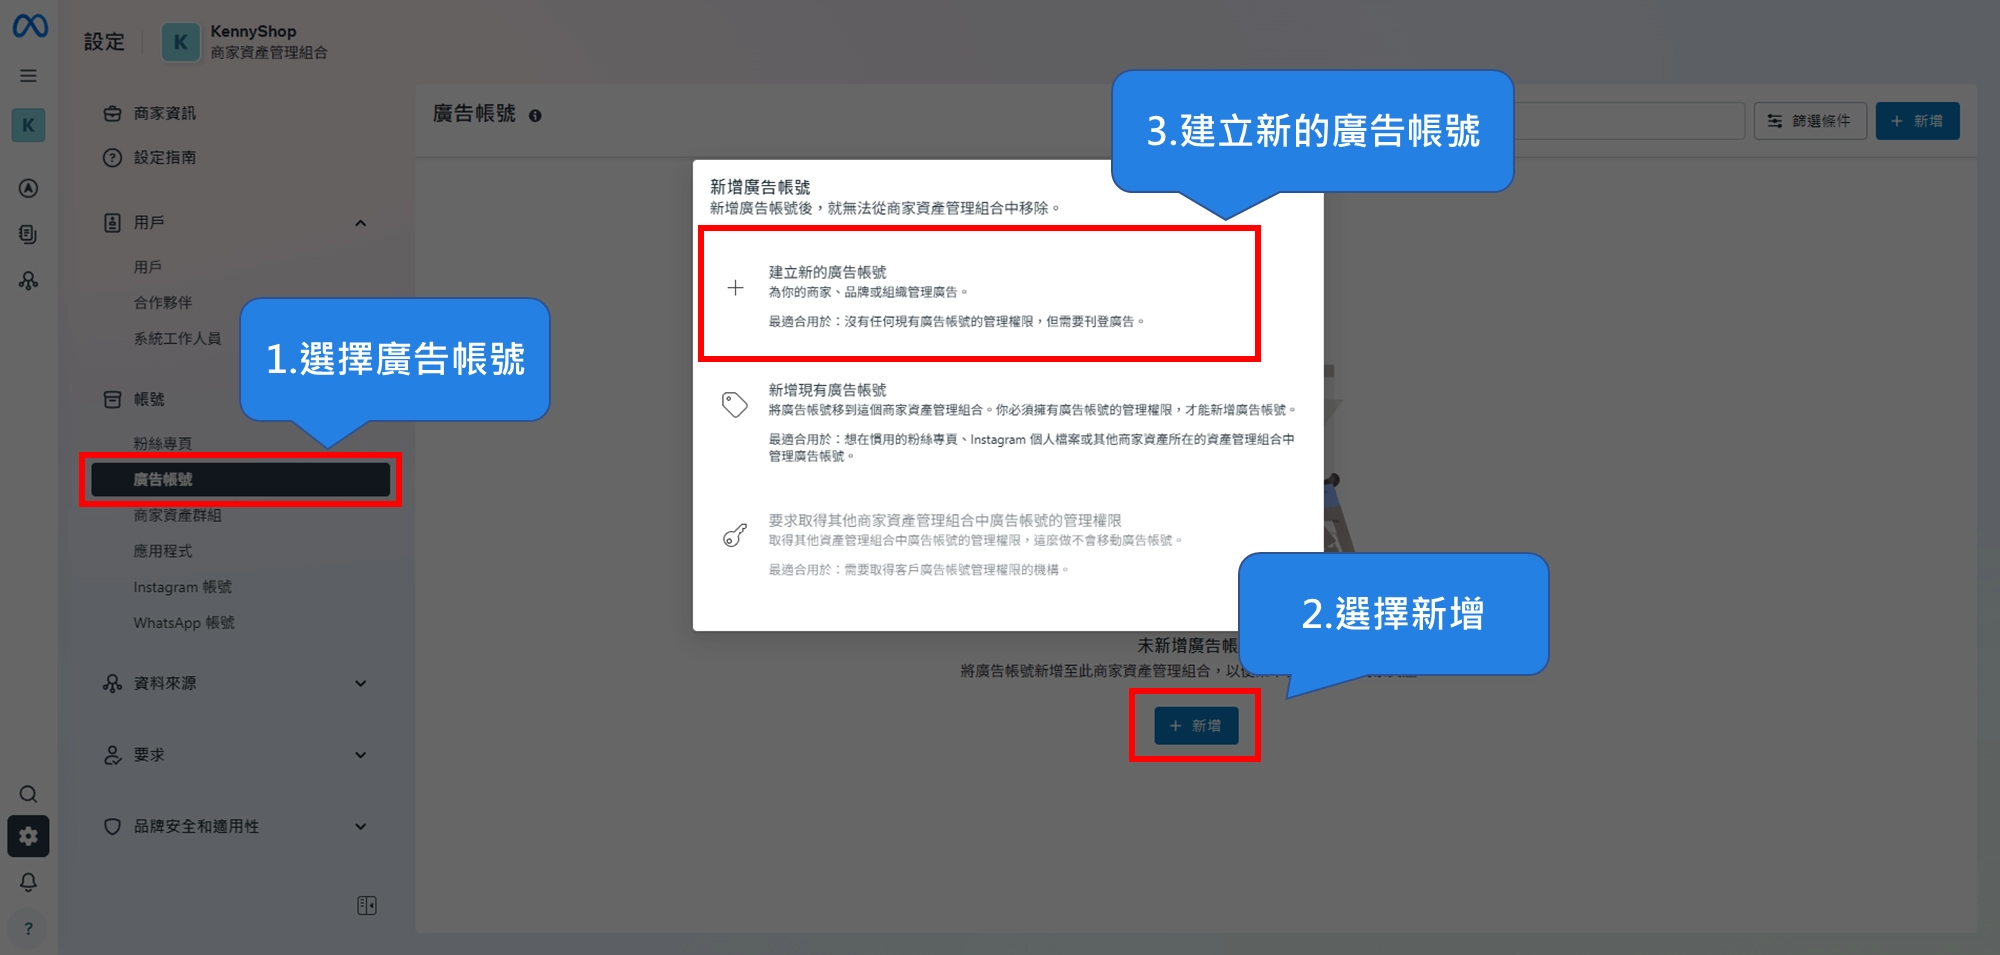Collapse the 用戶 section chevron
Viewport: 2000px width, 955px height.
(x=361, y=222)
